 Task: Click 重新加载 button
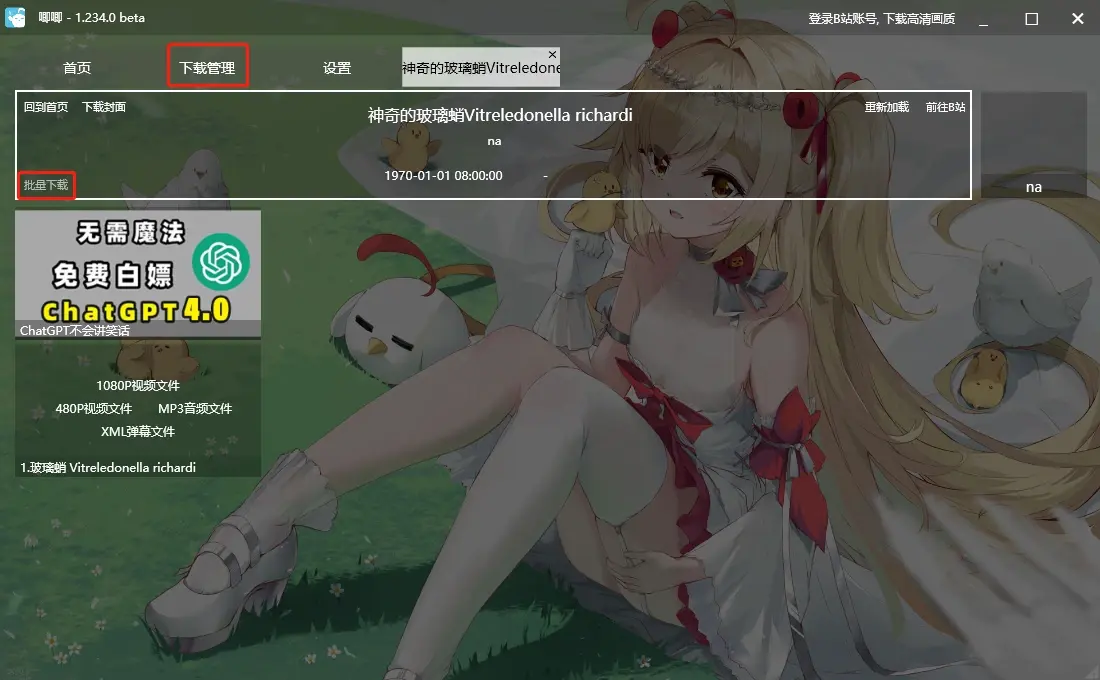[887, 107]
